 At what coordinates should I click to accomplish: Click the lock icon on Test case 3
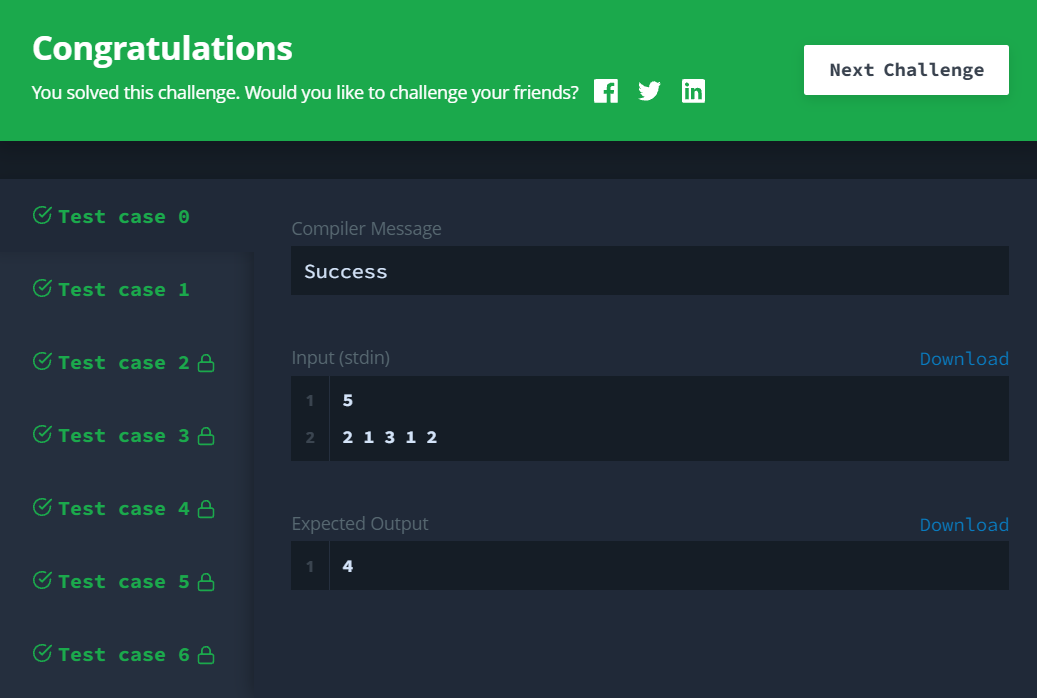click(x=206, y=435)
